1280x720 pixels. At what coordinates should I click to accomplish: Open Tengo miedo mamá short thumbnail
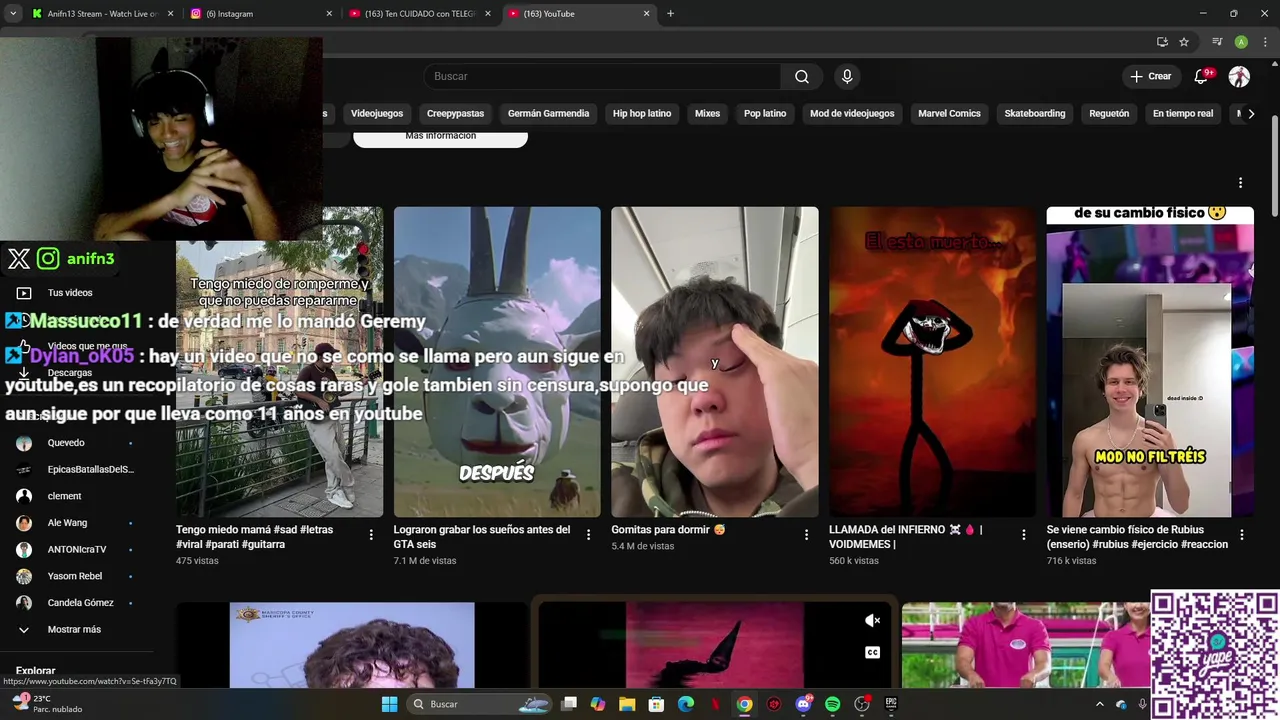pyautogui.click(x=279, y=362)
